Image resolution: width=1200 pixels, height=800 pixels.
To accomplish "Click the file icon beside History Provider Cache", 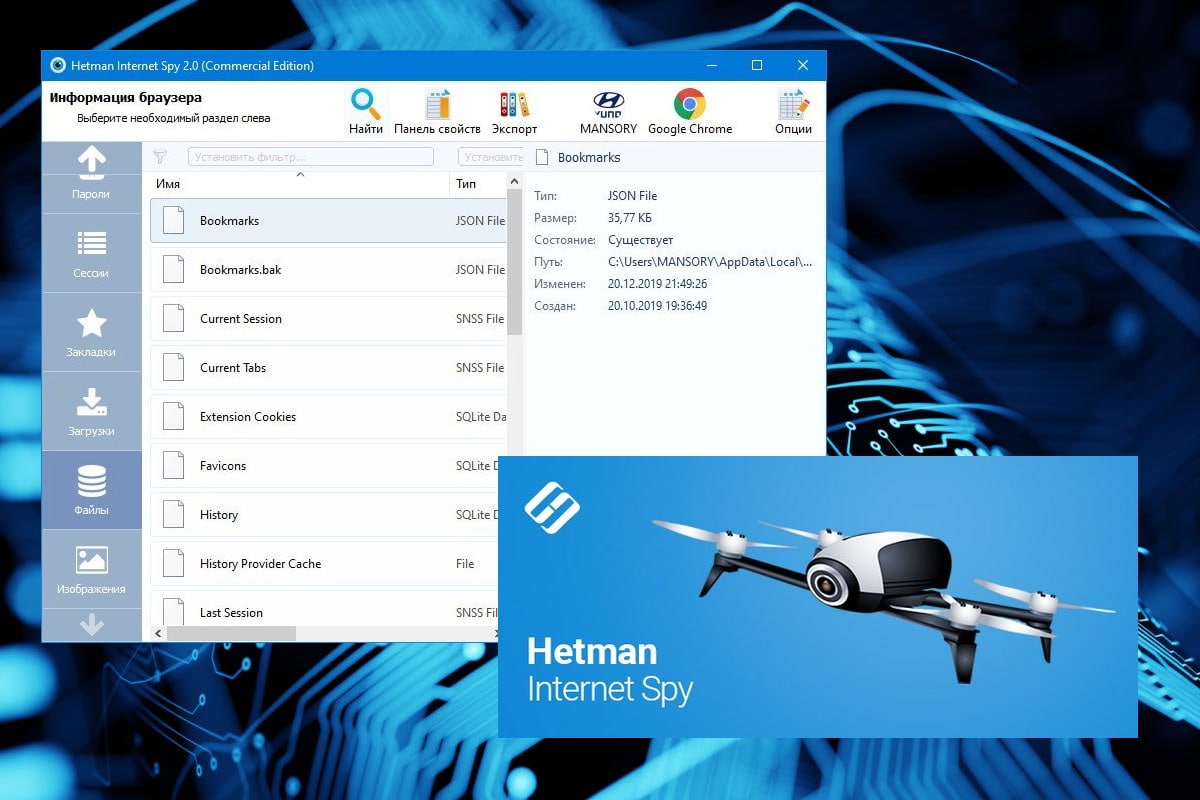I will tap(173, 563).
